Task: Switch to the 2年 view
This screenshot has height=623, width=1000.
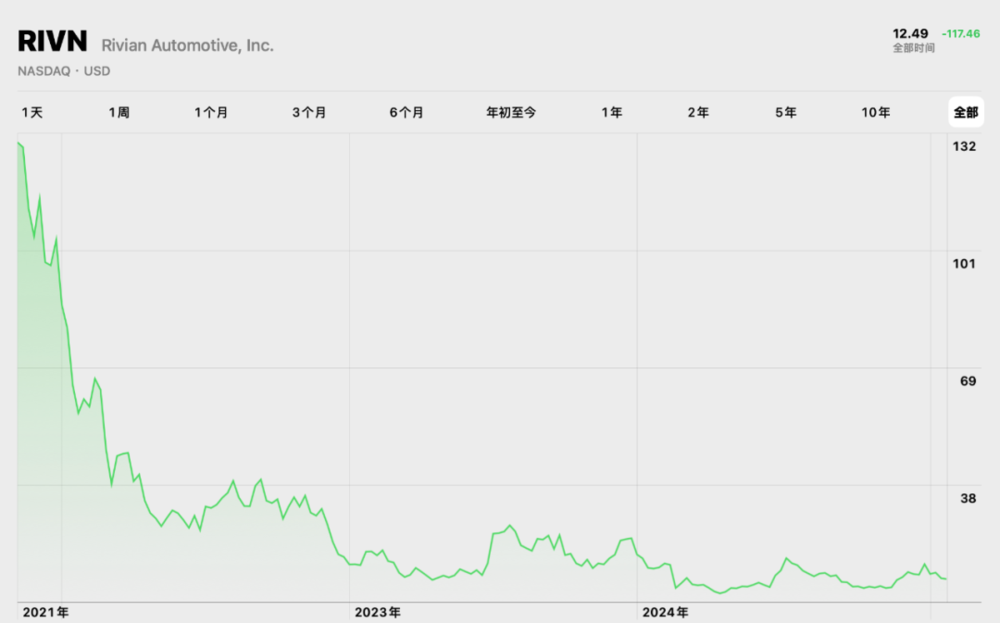Action: tap(697, 112)
